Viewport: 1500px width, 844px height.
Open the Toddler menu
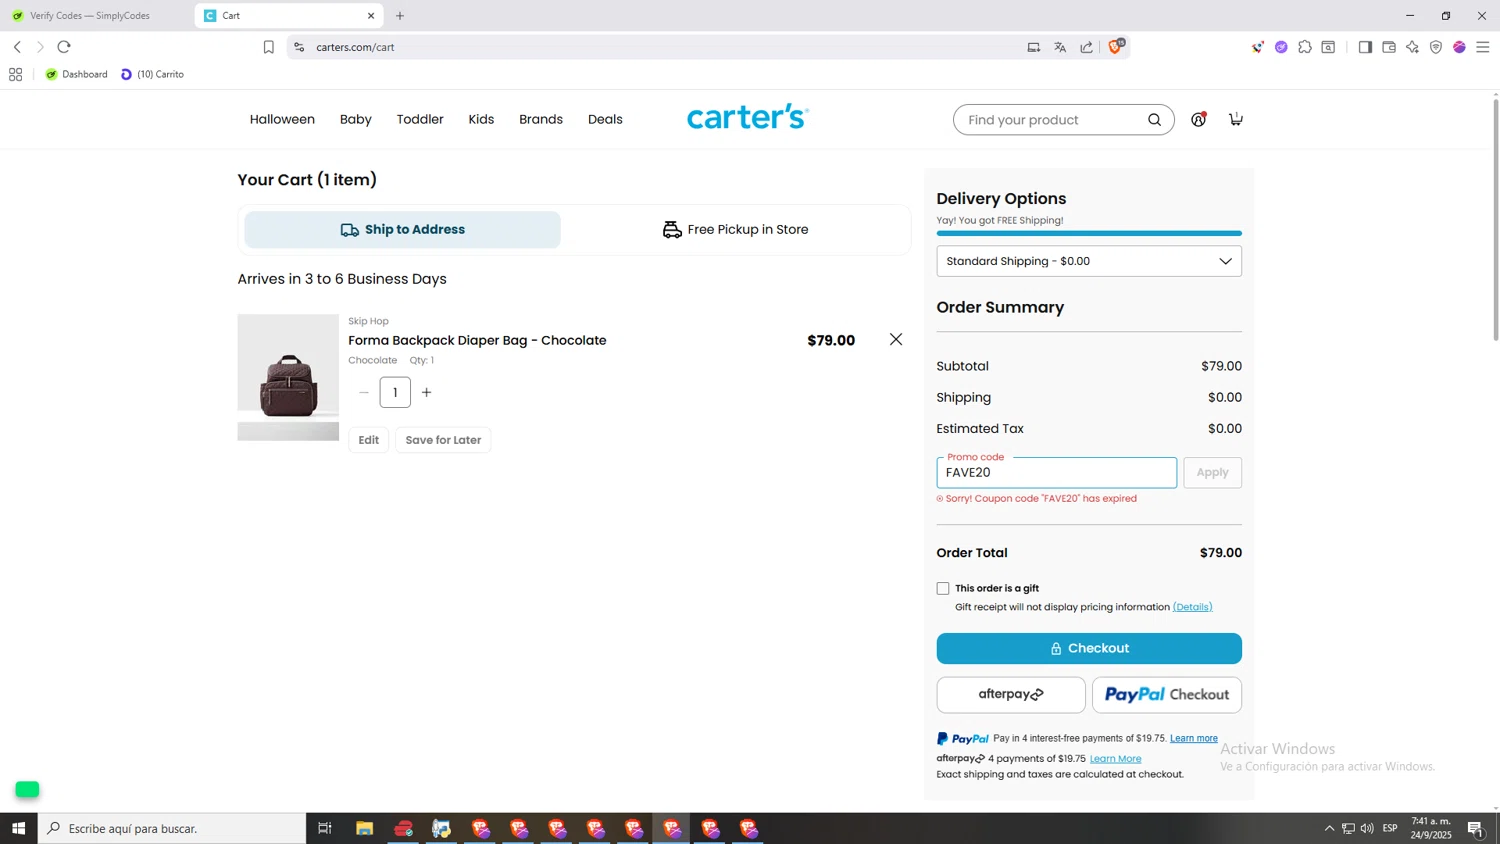point(420,119)
